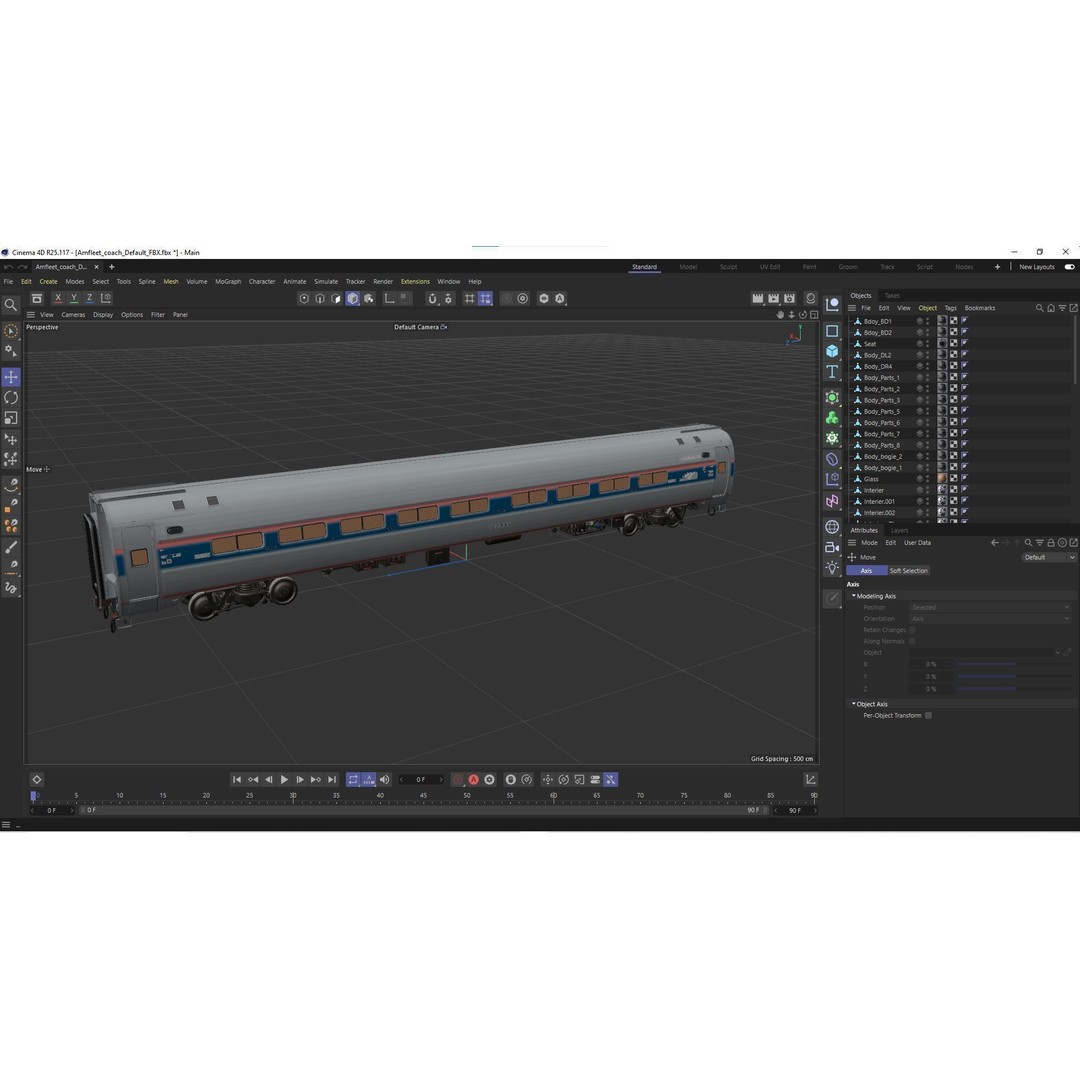Select the Move tool in left toolbar
Viewport: 1080px width, 1080px height.
point(11,377)
